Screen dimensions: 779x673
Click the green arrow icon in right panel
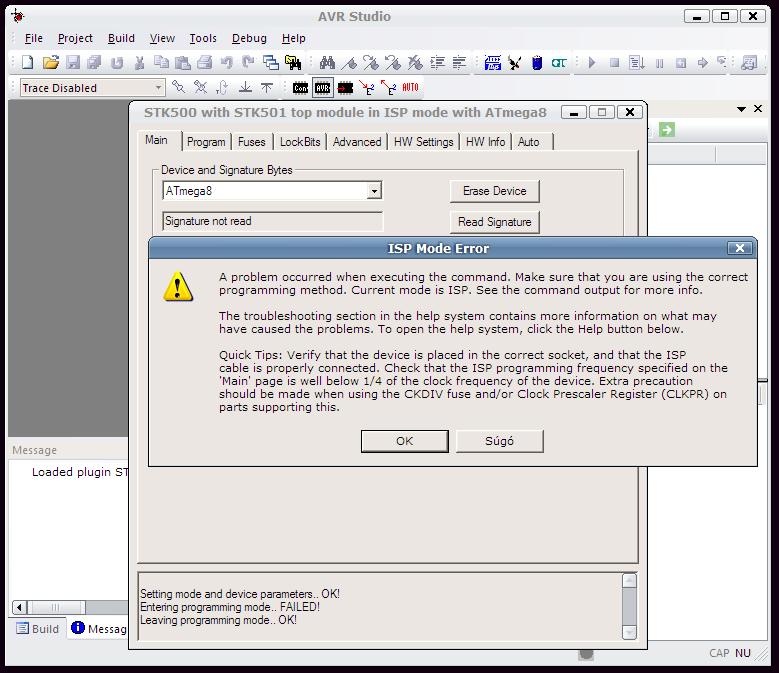pos(667,130)
